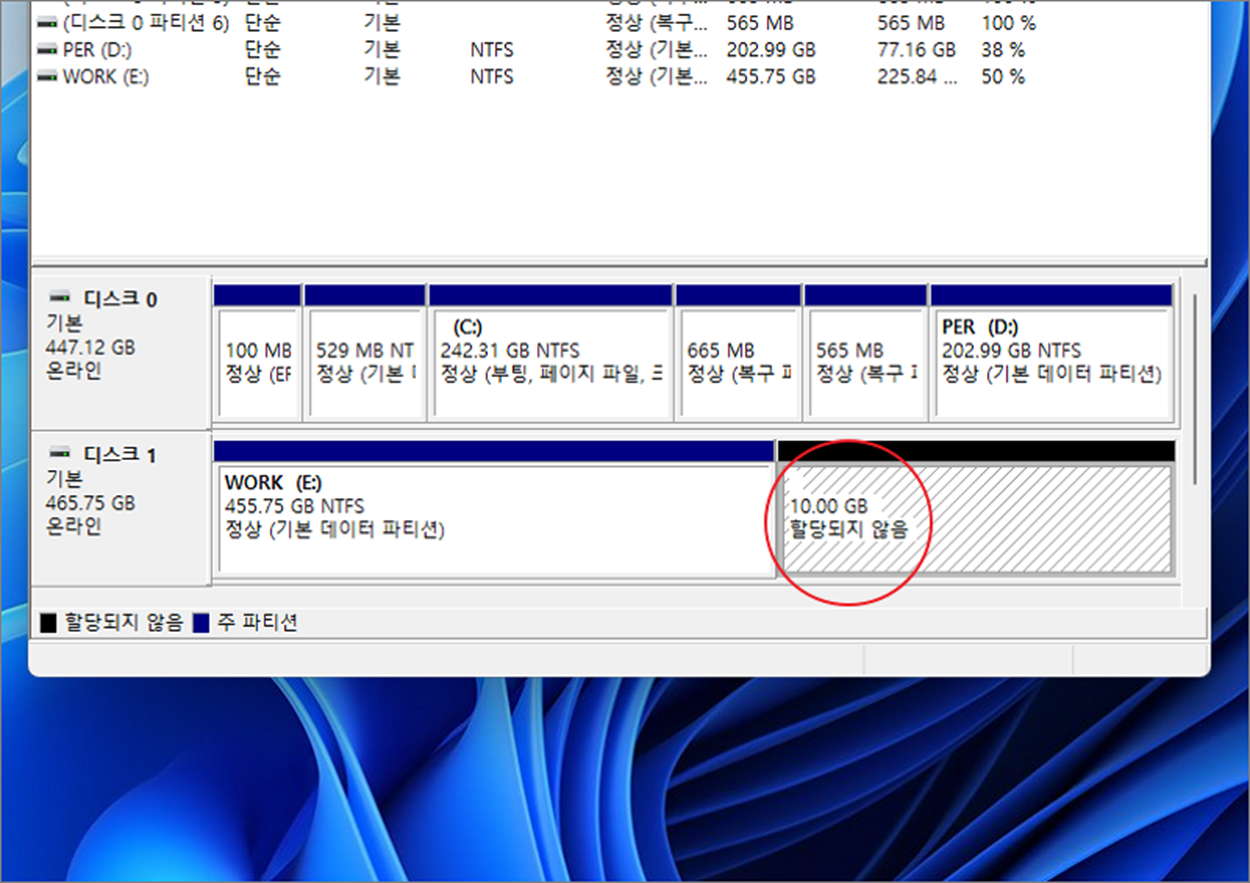Screen dimensions: 1250x883
Task: Click 주 파티션 legend label text
Action: [257, 623]
